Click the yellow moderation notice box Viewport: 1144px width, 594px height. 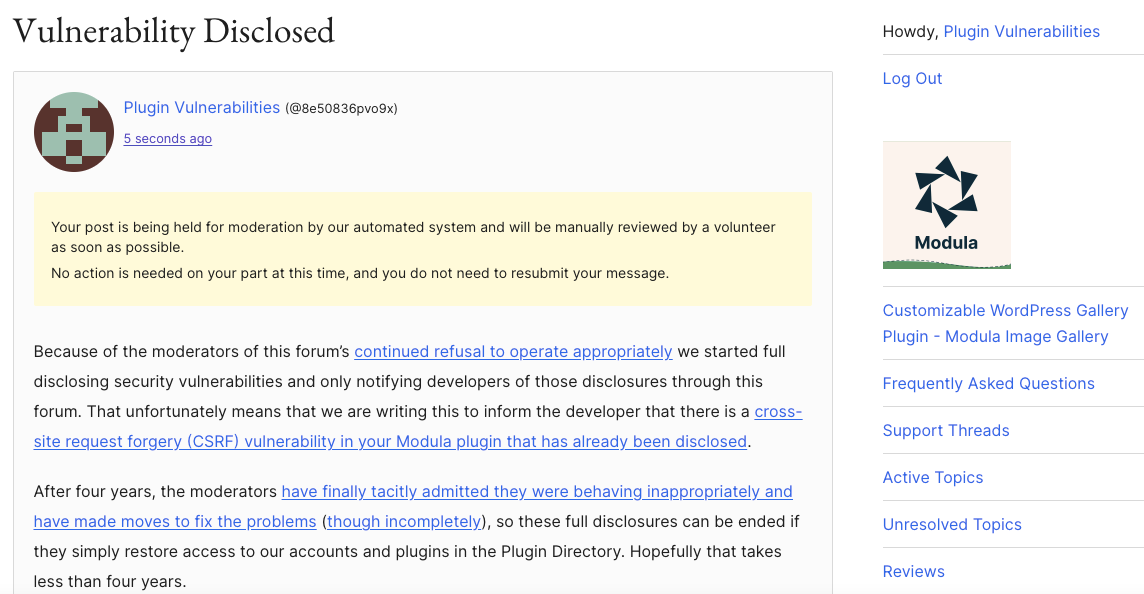(422, 249)
